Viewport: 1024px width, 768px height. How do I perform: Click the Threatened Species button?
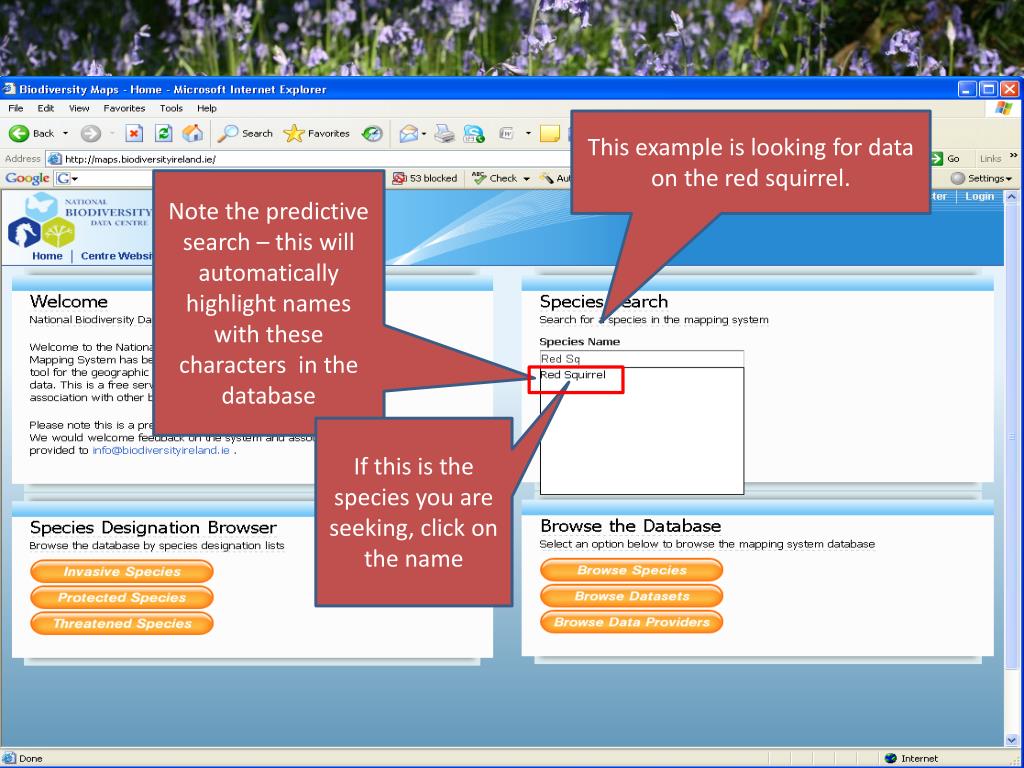pos(121,624)
